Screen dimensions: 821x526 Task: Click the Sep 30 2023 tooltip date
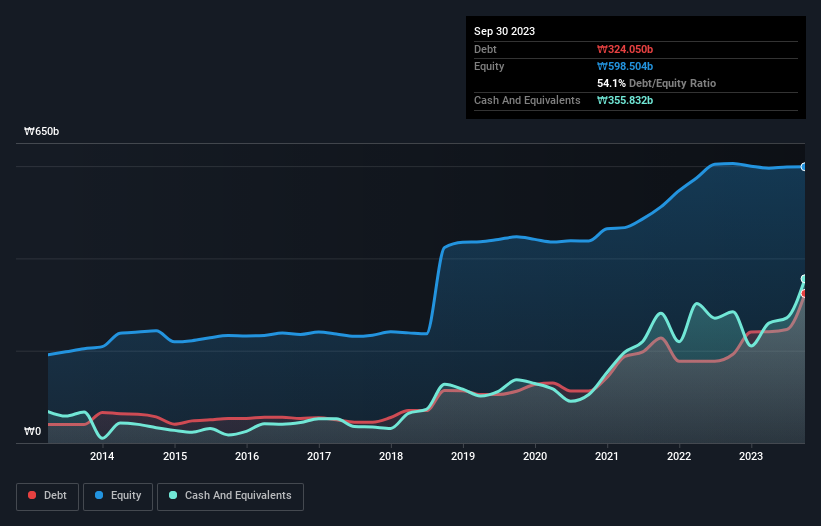(x=504, y=31)
